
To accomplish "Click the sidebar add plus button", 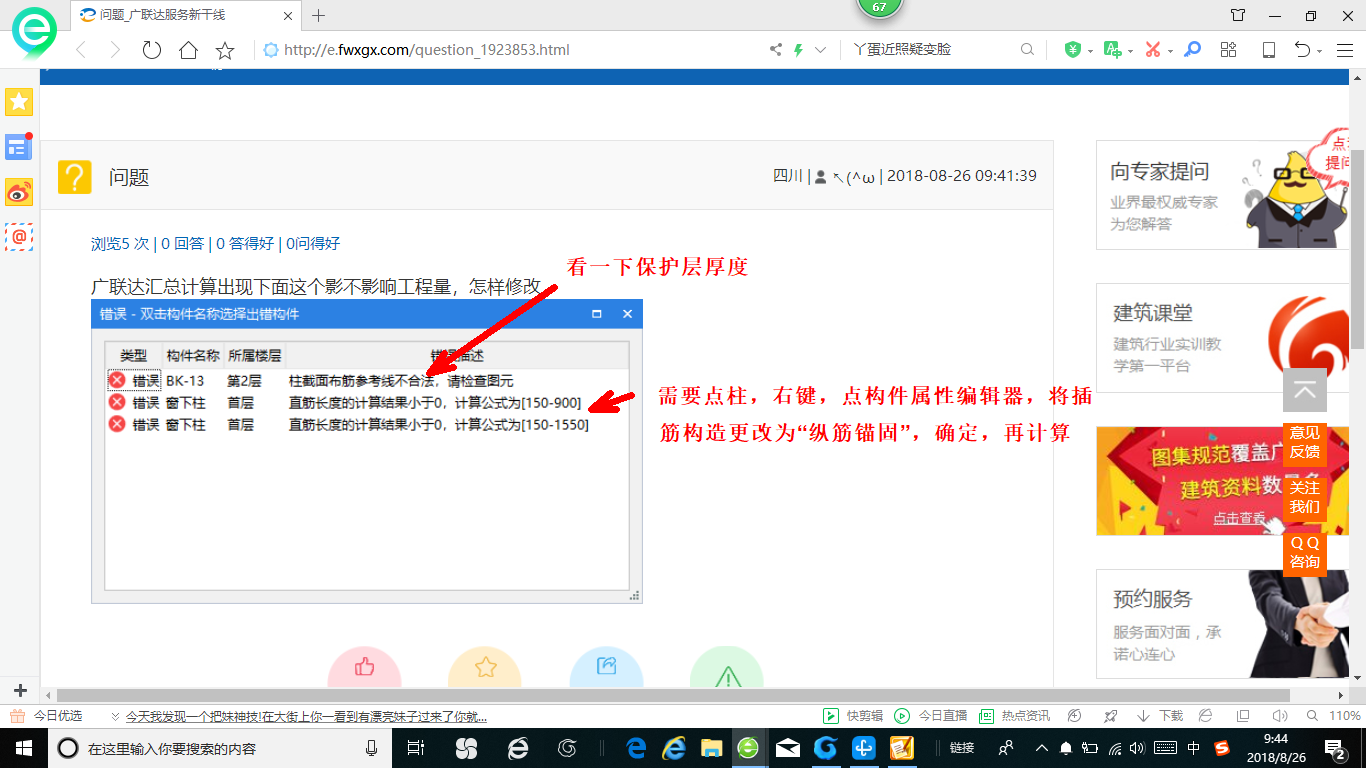I will [x=20, y=691].
